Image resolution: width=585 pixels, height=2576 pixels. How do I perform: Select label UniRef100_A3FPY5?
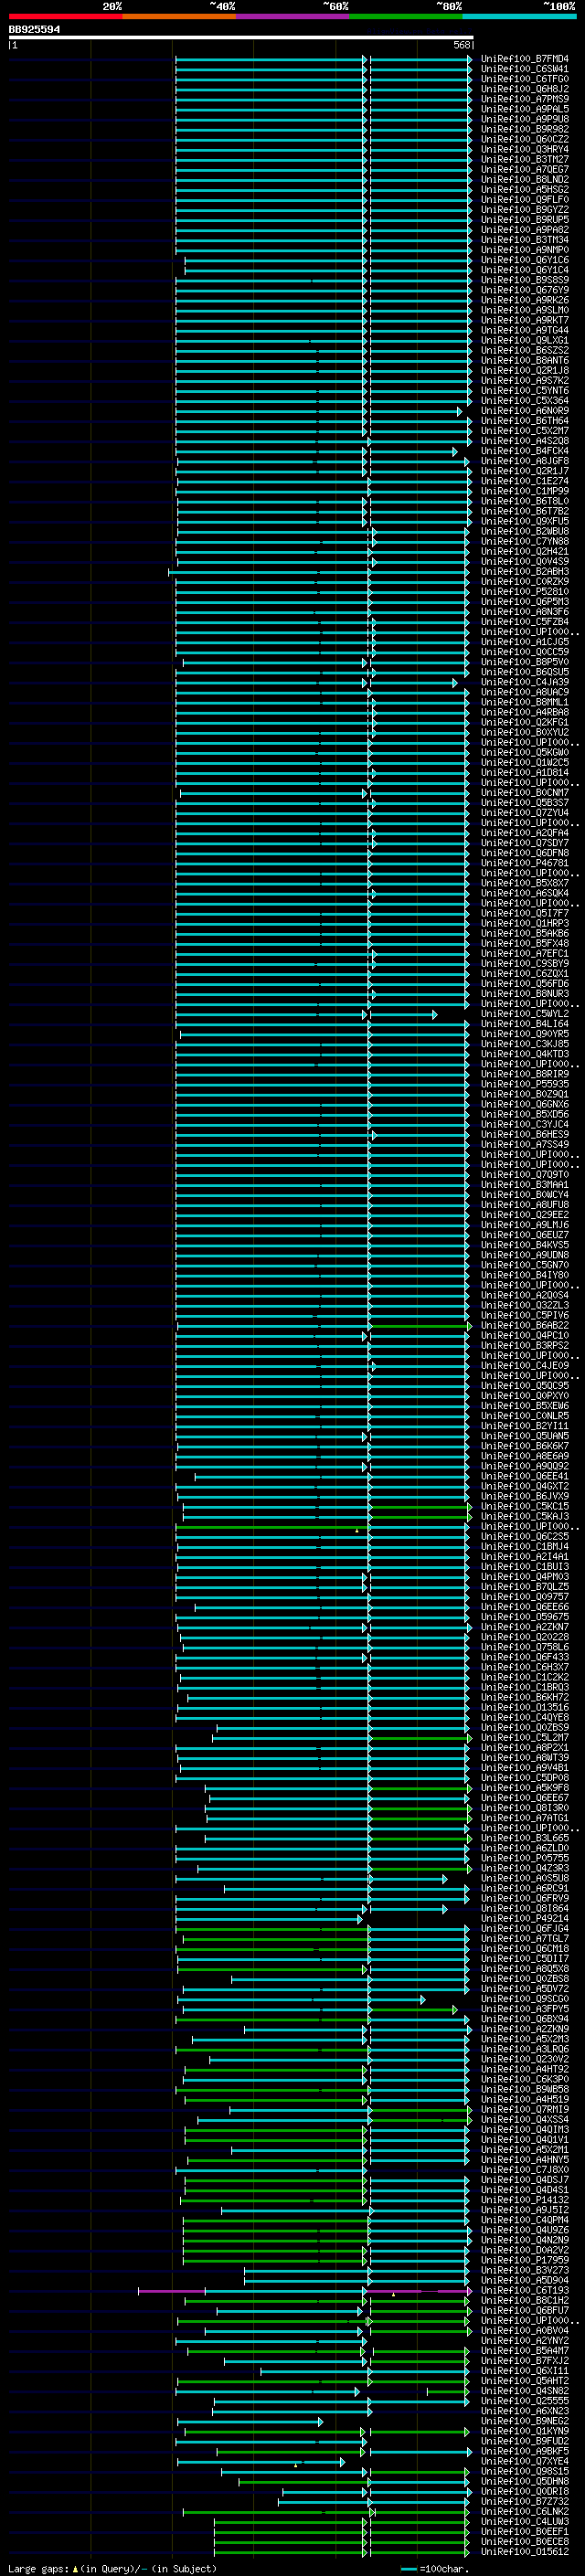[524, 2009]
